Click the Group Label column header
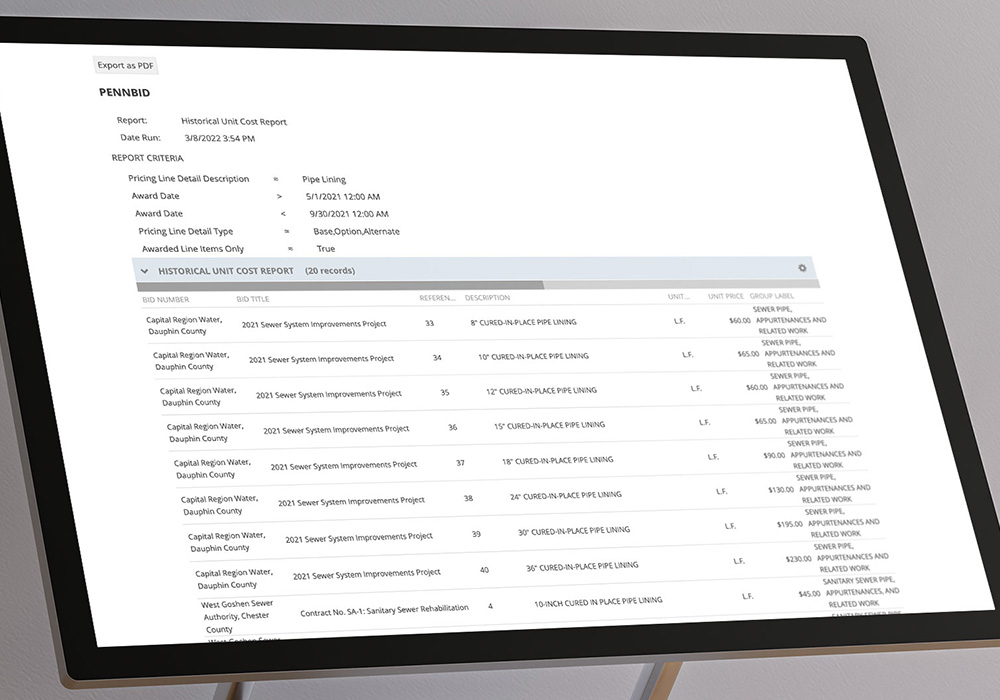The height and width of the screenshot is (700, 1000). [x=772, y=296]
